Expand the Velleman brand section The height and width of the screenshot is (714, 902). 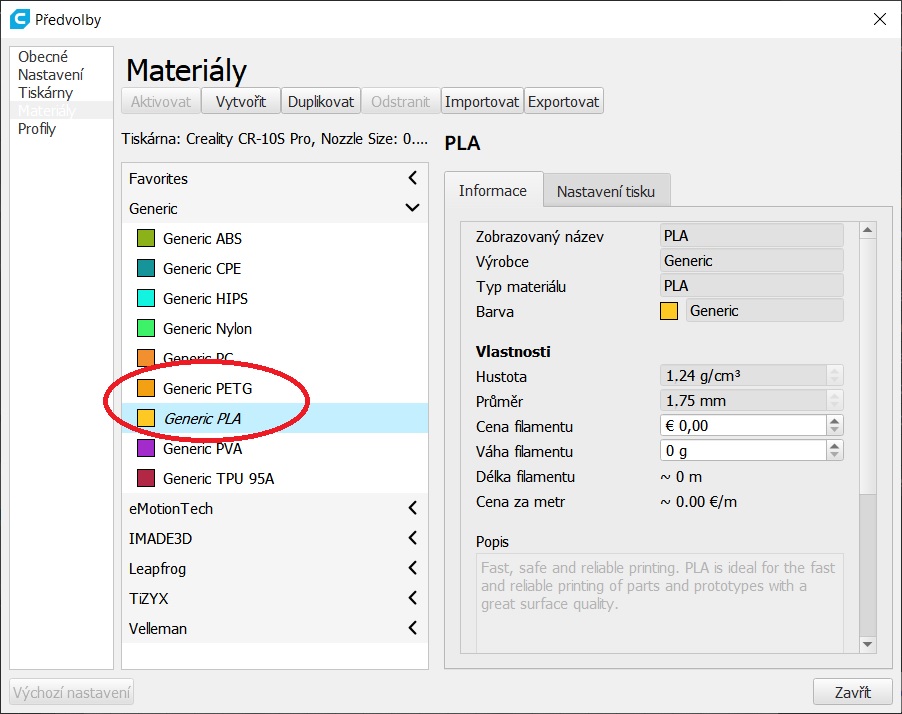pos(412,629)
